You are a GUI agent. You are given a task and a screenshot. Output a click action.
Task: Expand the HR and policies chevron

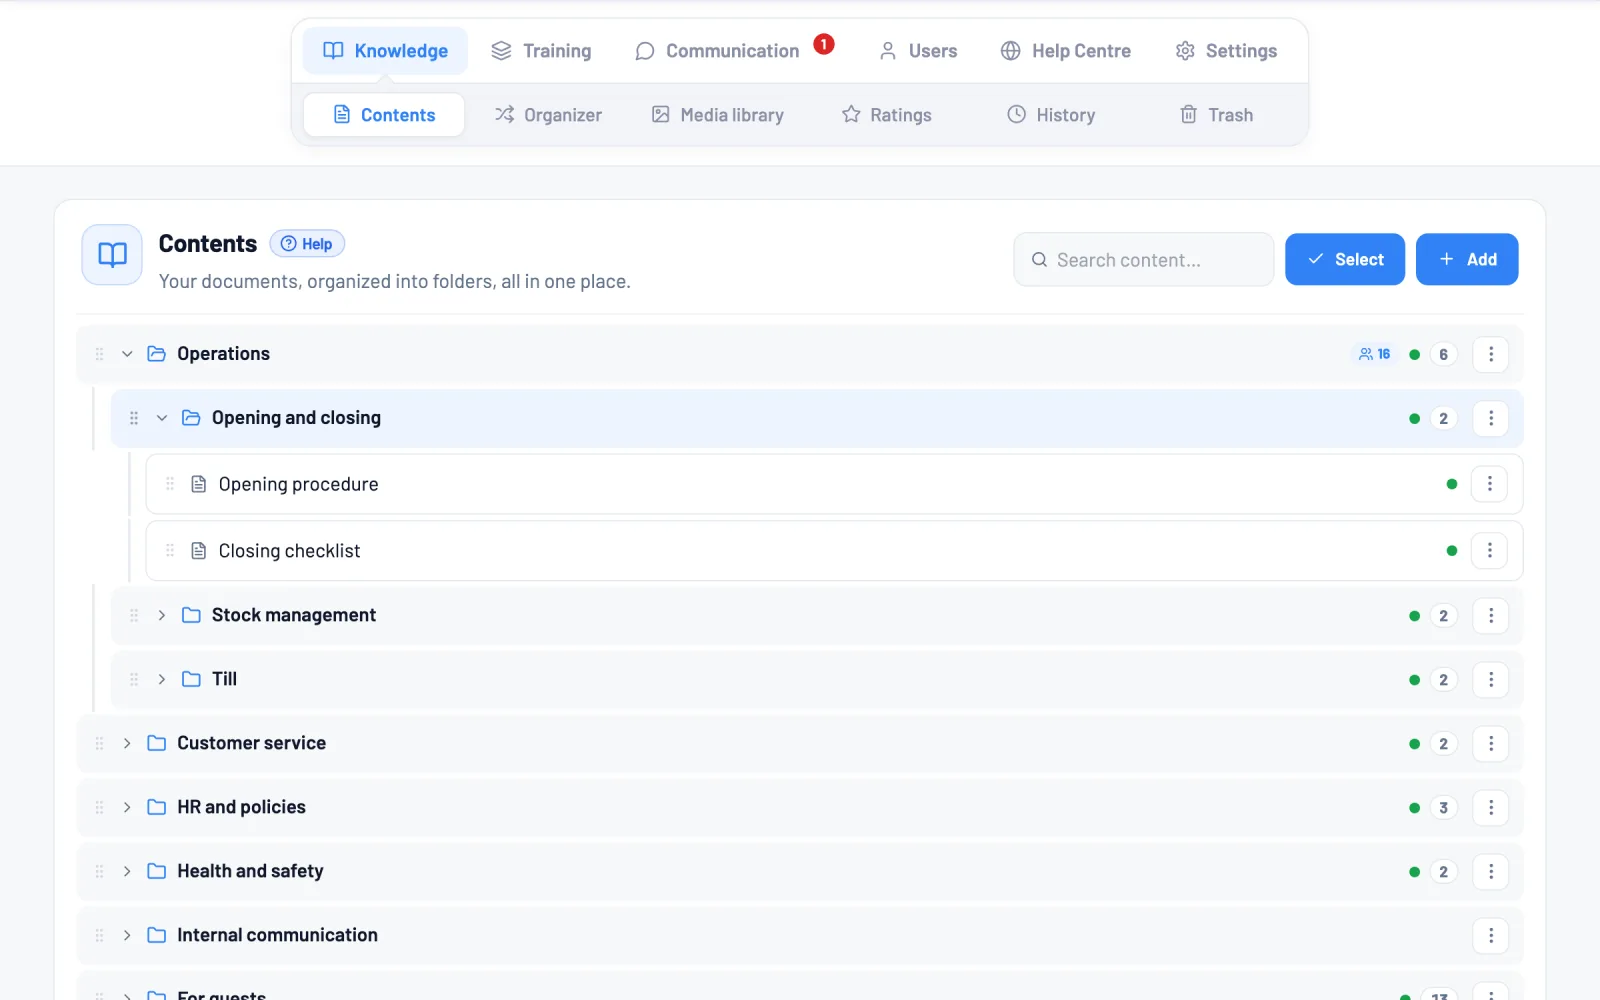(127, 807)
